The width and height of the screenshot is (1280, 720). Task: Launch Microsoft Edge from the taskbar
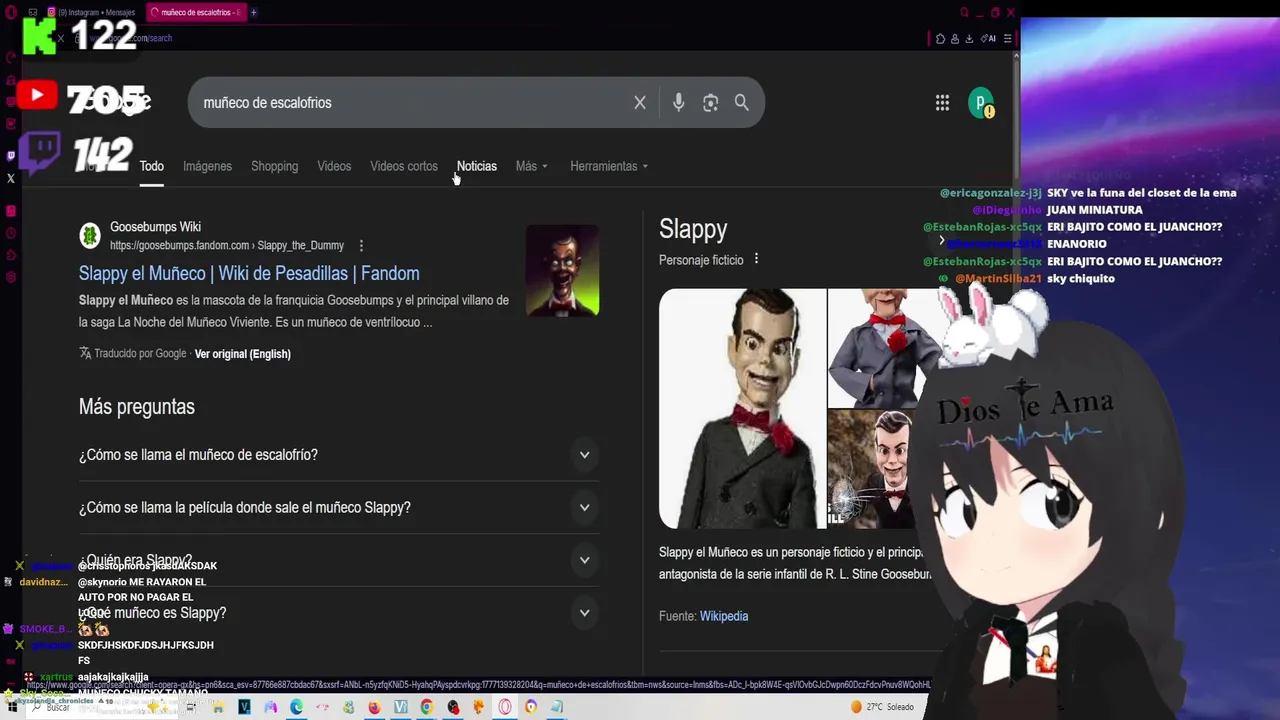[296, 707]
